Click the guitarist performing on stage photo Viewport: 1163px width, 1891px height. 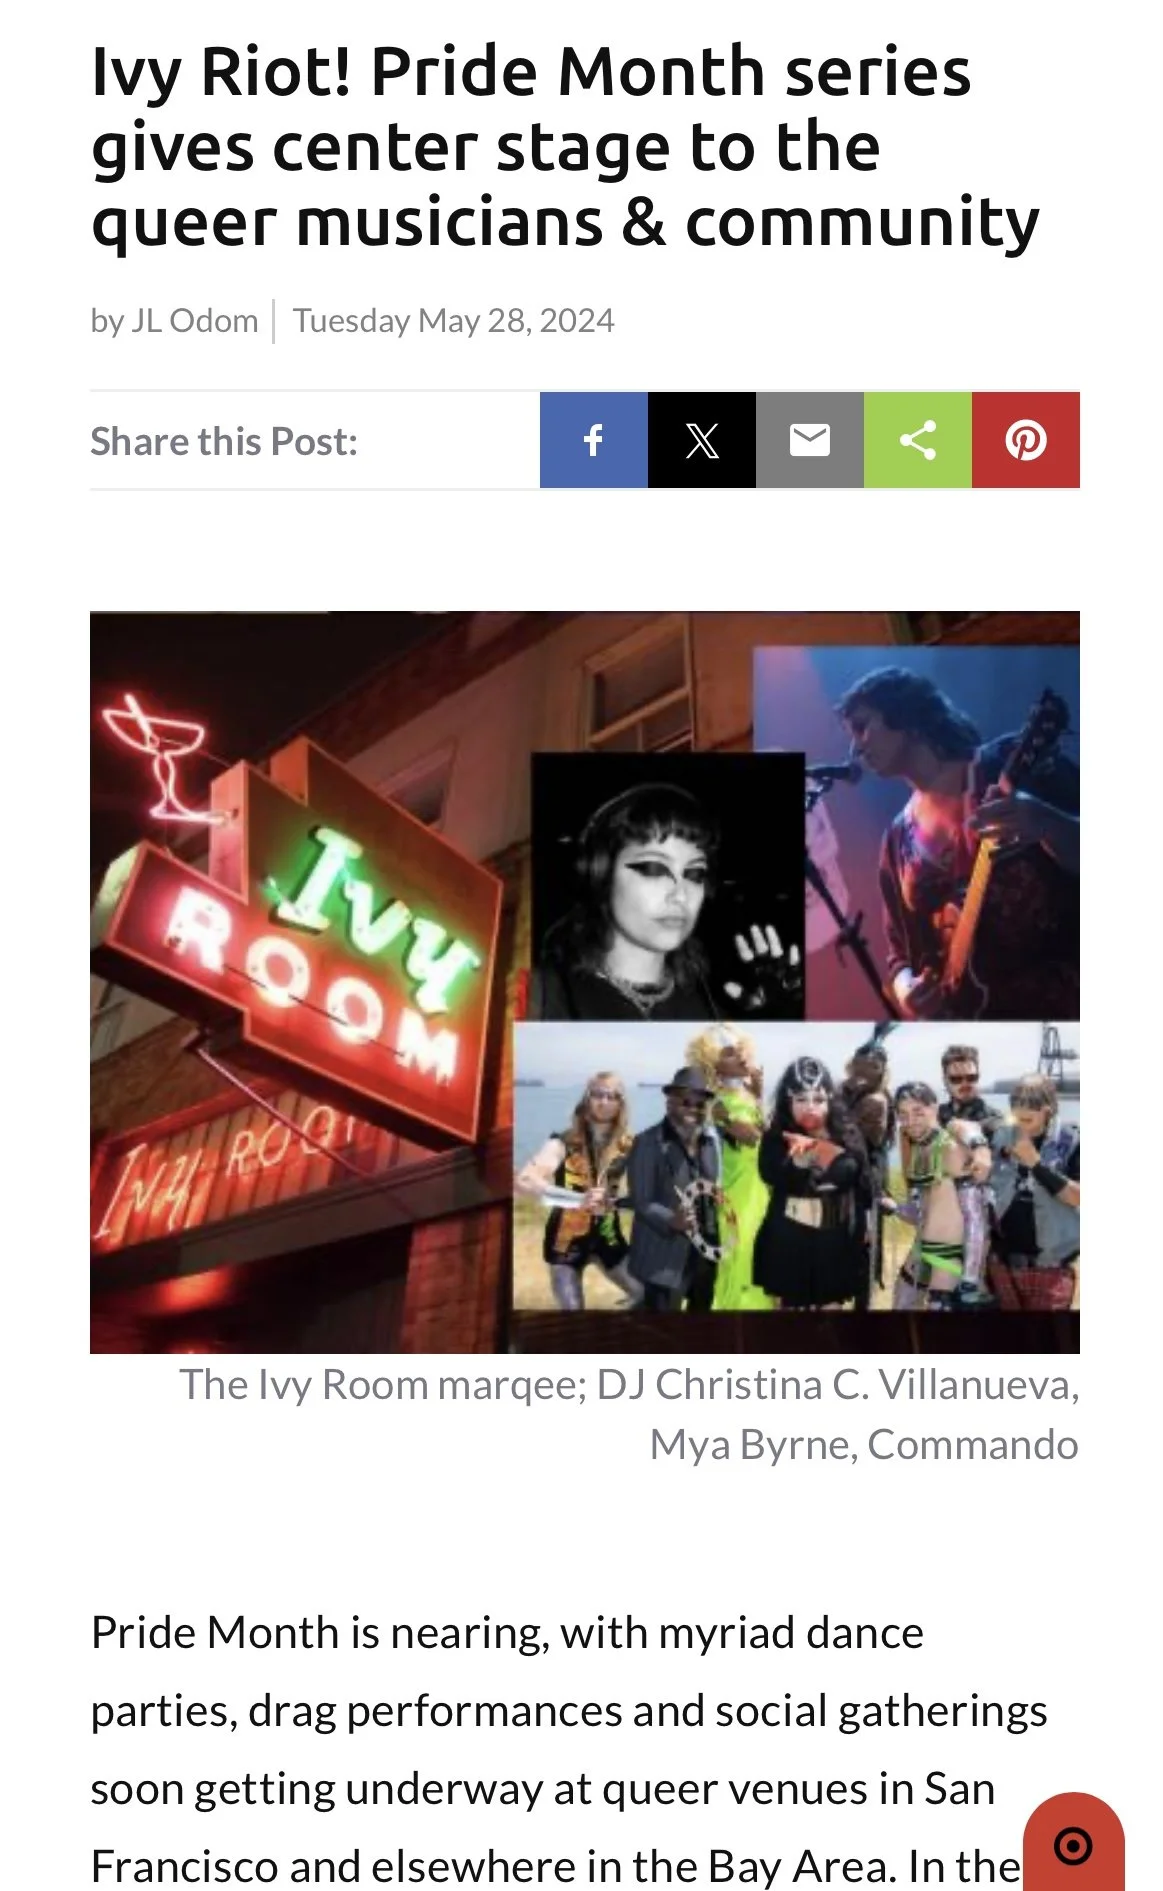[x=916, y=832]
